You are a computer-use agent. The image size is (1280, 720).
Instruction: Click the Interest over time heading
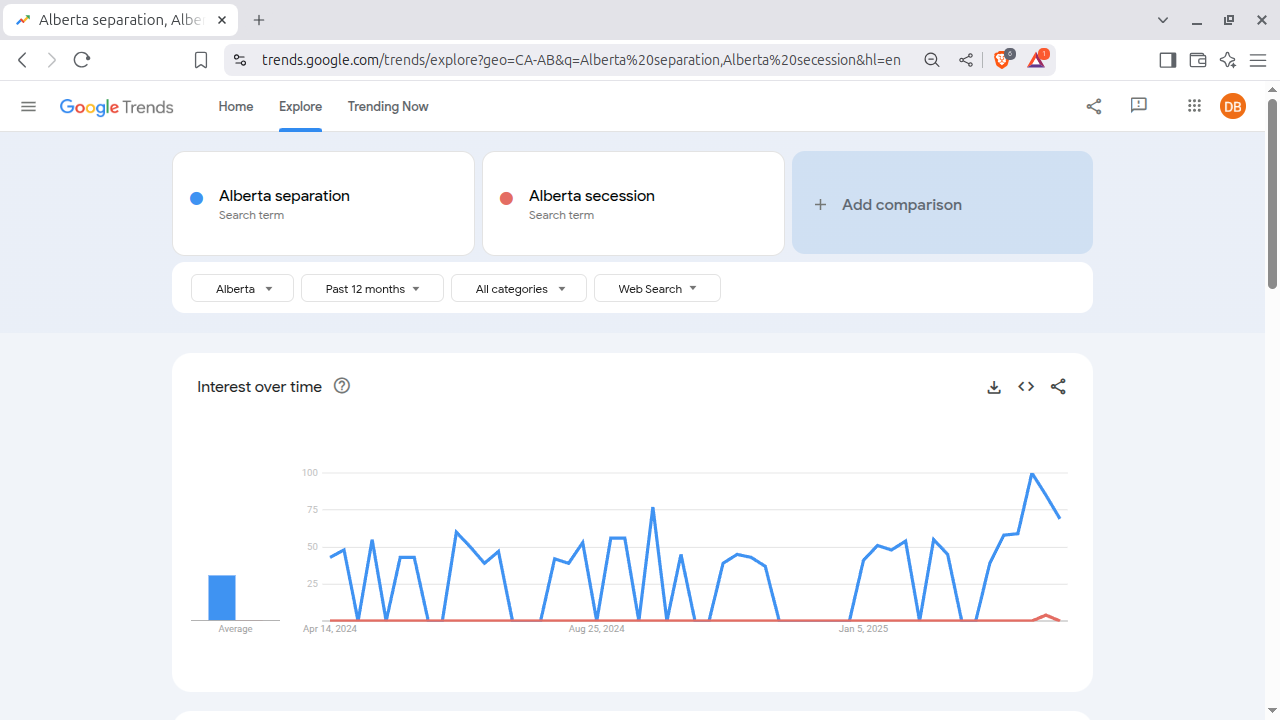click(259, 387)
